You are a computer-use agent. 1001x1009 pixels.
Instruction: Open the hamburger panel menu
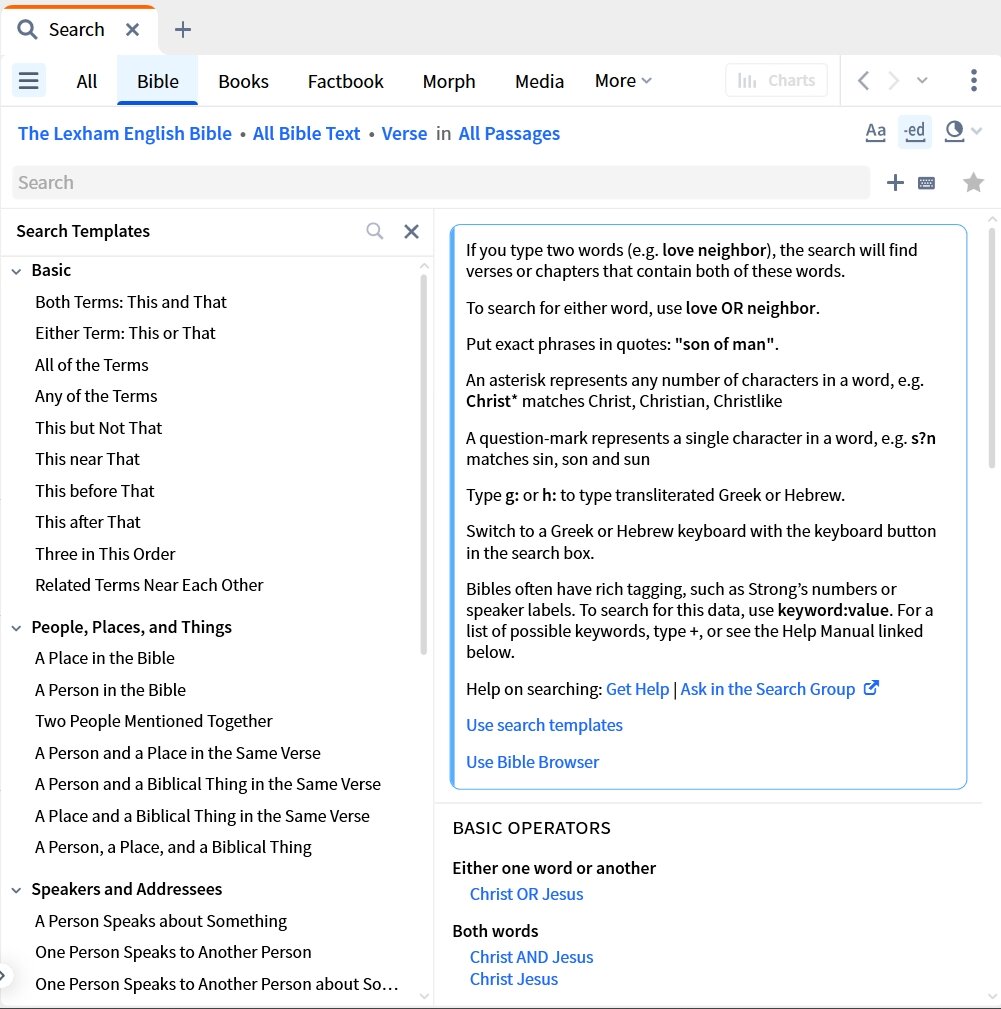click(28, 80)
